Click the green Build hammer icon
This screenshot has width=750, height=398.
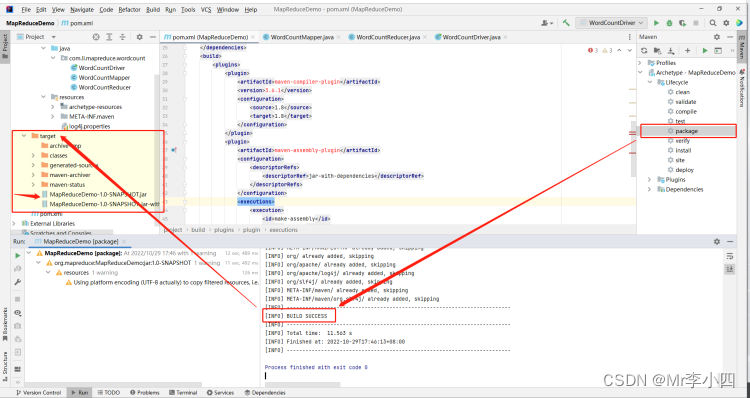click(x=566, y=22)
